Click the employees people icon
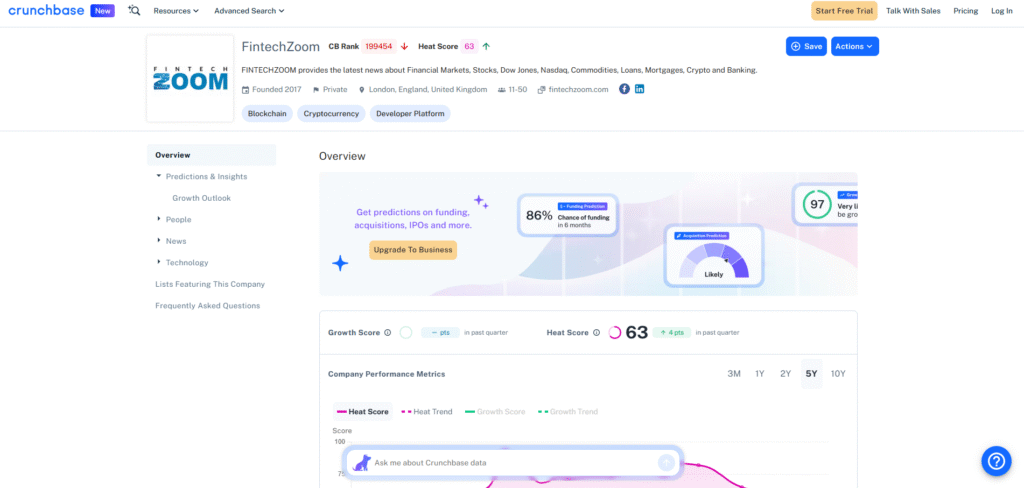 [x=502, y=89]
